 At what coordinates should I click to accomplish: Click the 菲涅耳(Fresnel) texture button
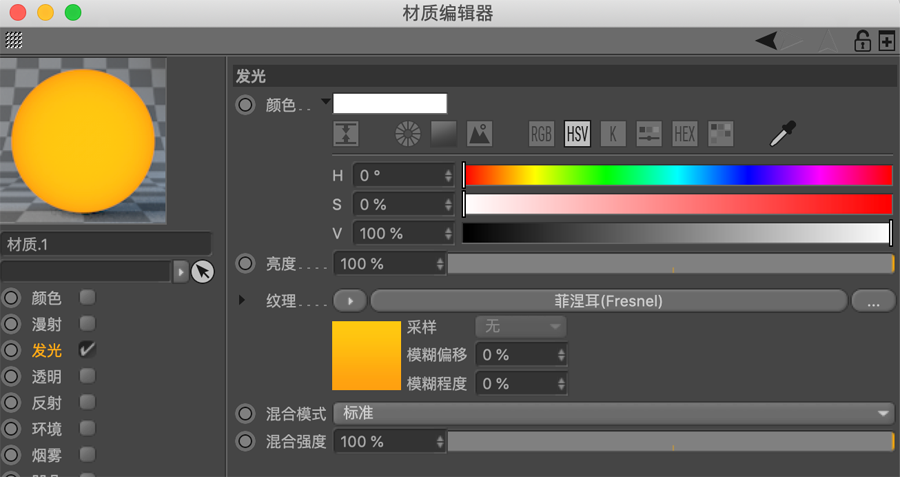[608, 300]
